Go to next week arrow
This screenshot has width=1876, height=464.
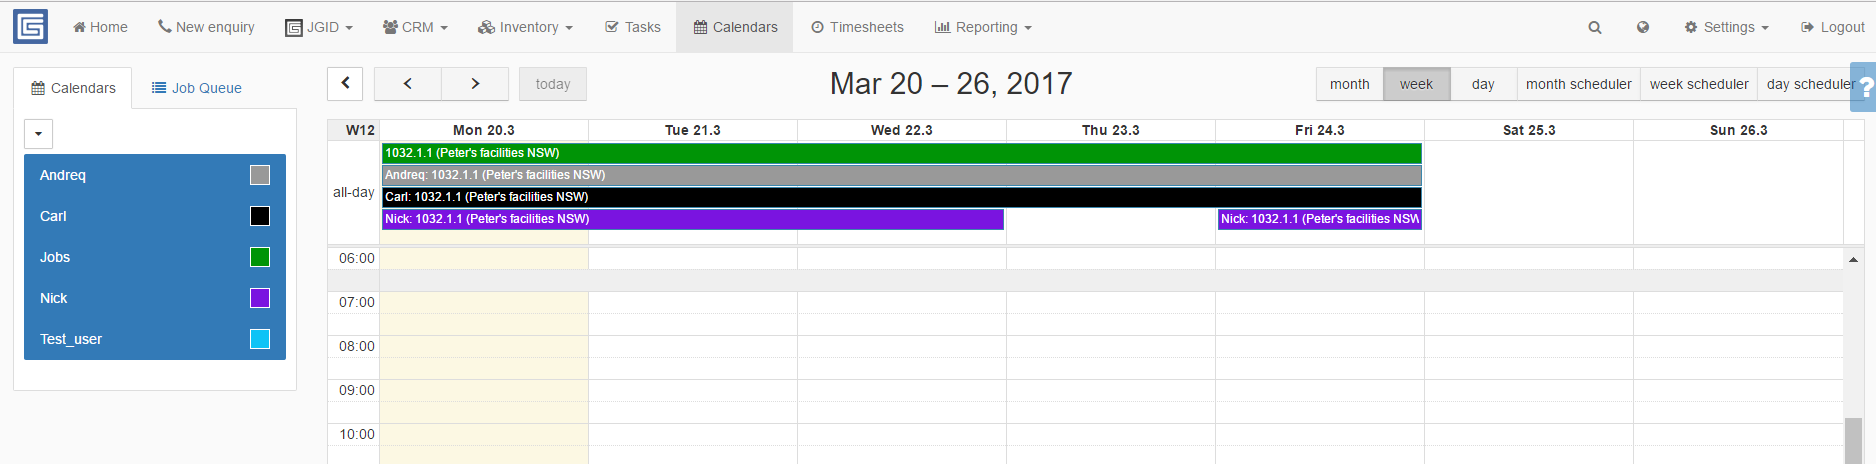pos(475,84)
